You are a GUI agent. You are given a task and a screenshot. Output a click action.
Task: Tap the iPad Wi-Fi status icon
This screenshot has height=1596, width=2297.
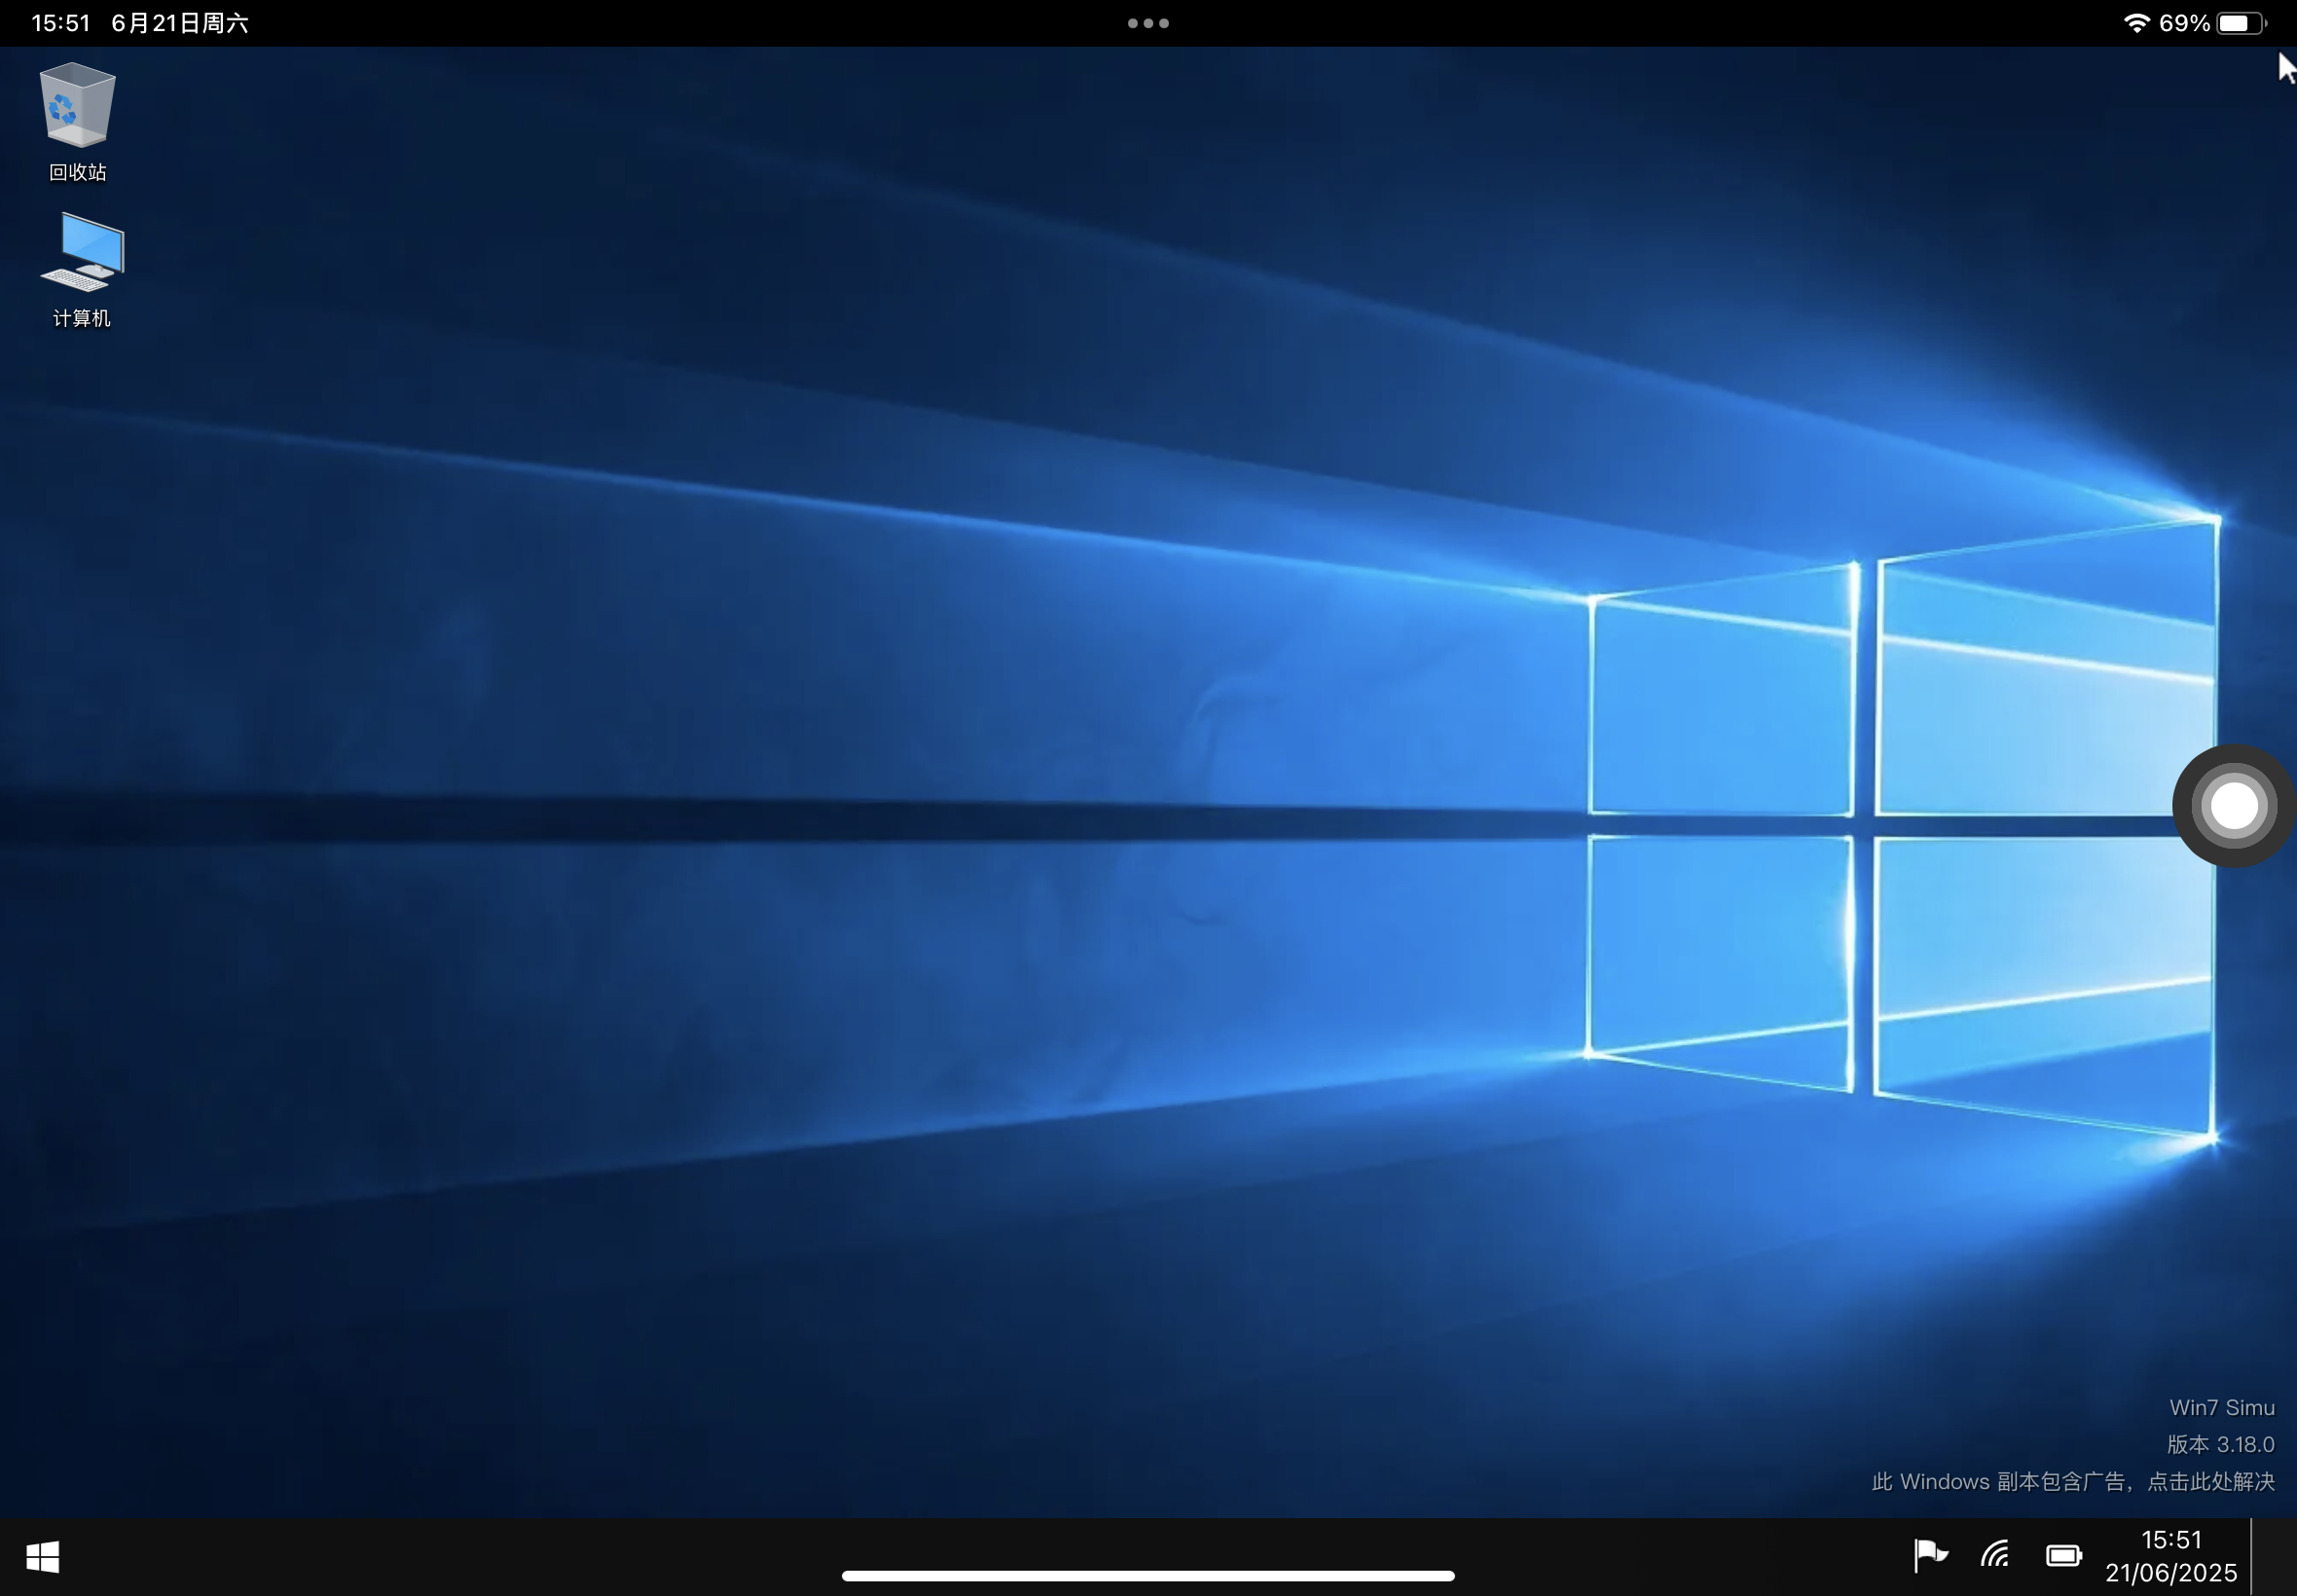tap(2135, 23)
